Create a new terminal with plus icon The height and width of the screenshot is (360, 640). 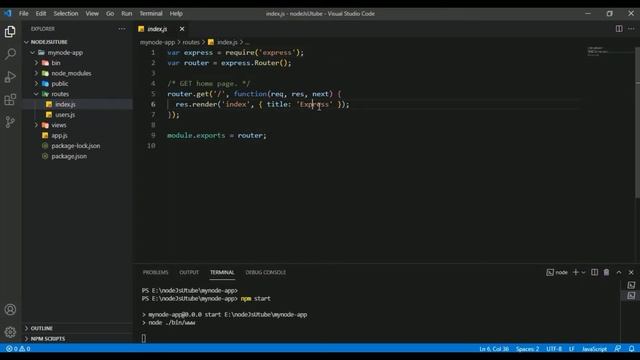tap(576, 272)
